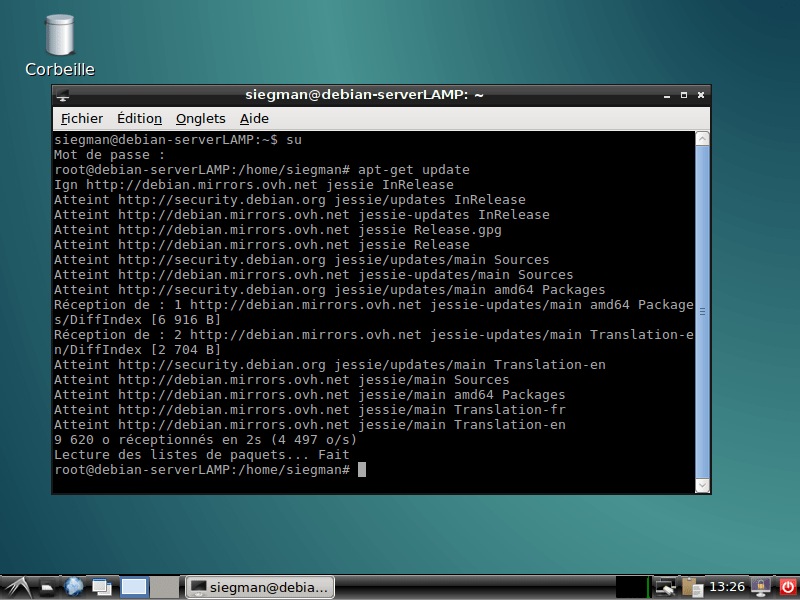800x600 pixels.
Task: Open the applications menu in the taskbar
Action: [18, 587]
